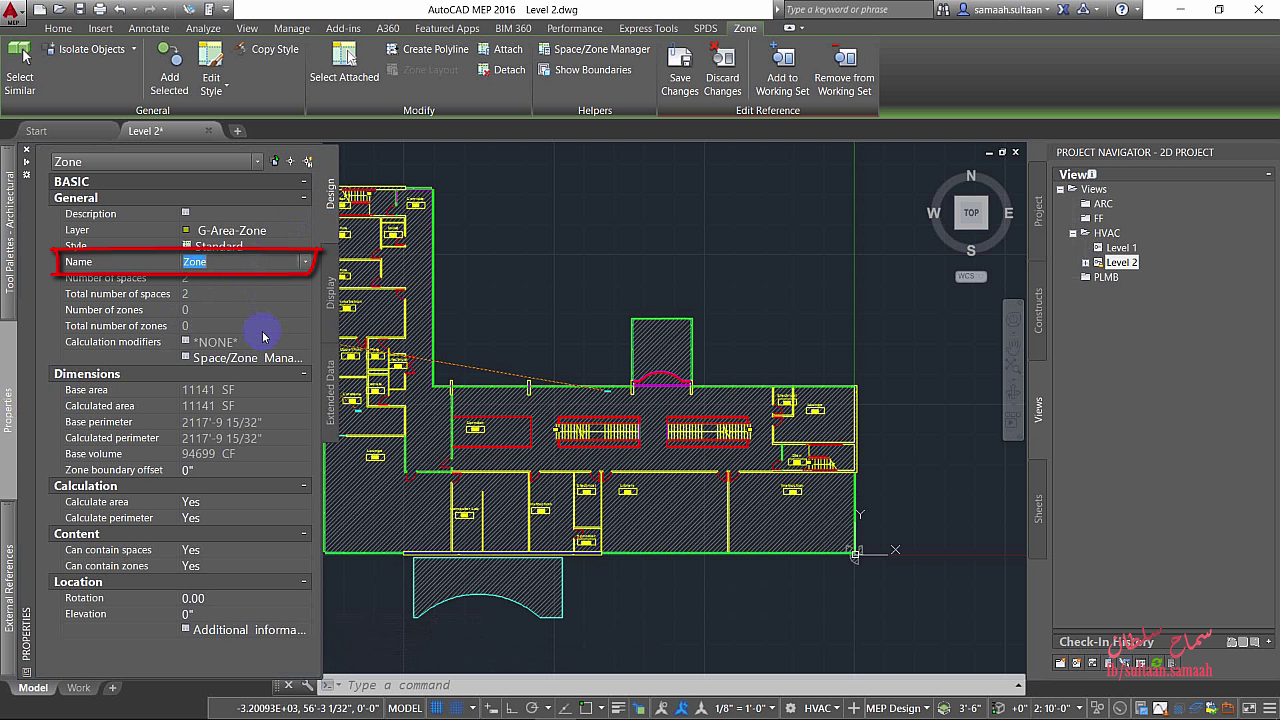This screenshot has width=1280, height=720.
Task: Switch to the Annotate ribbon tab
Action: click(x=149, y=28)
